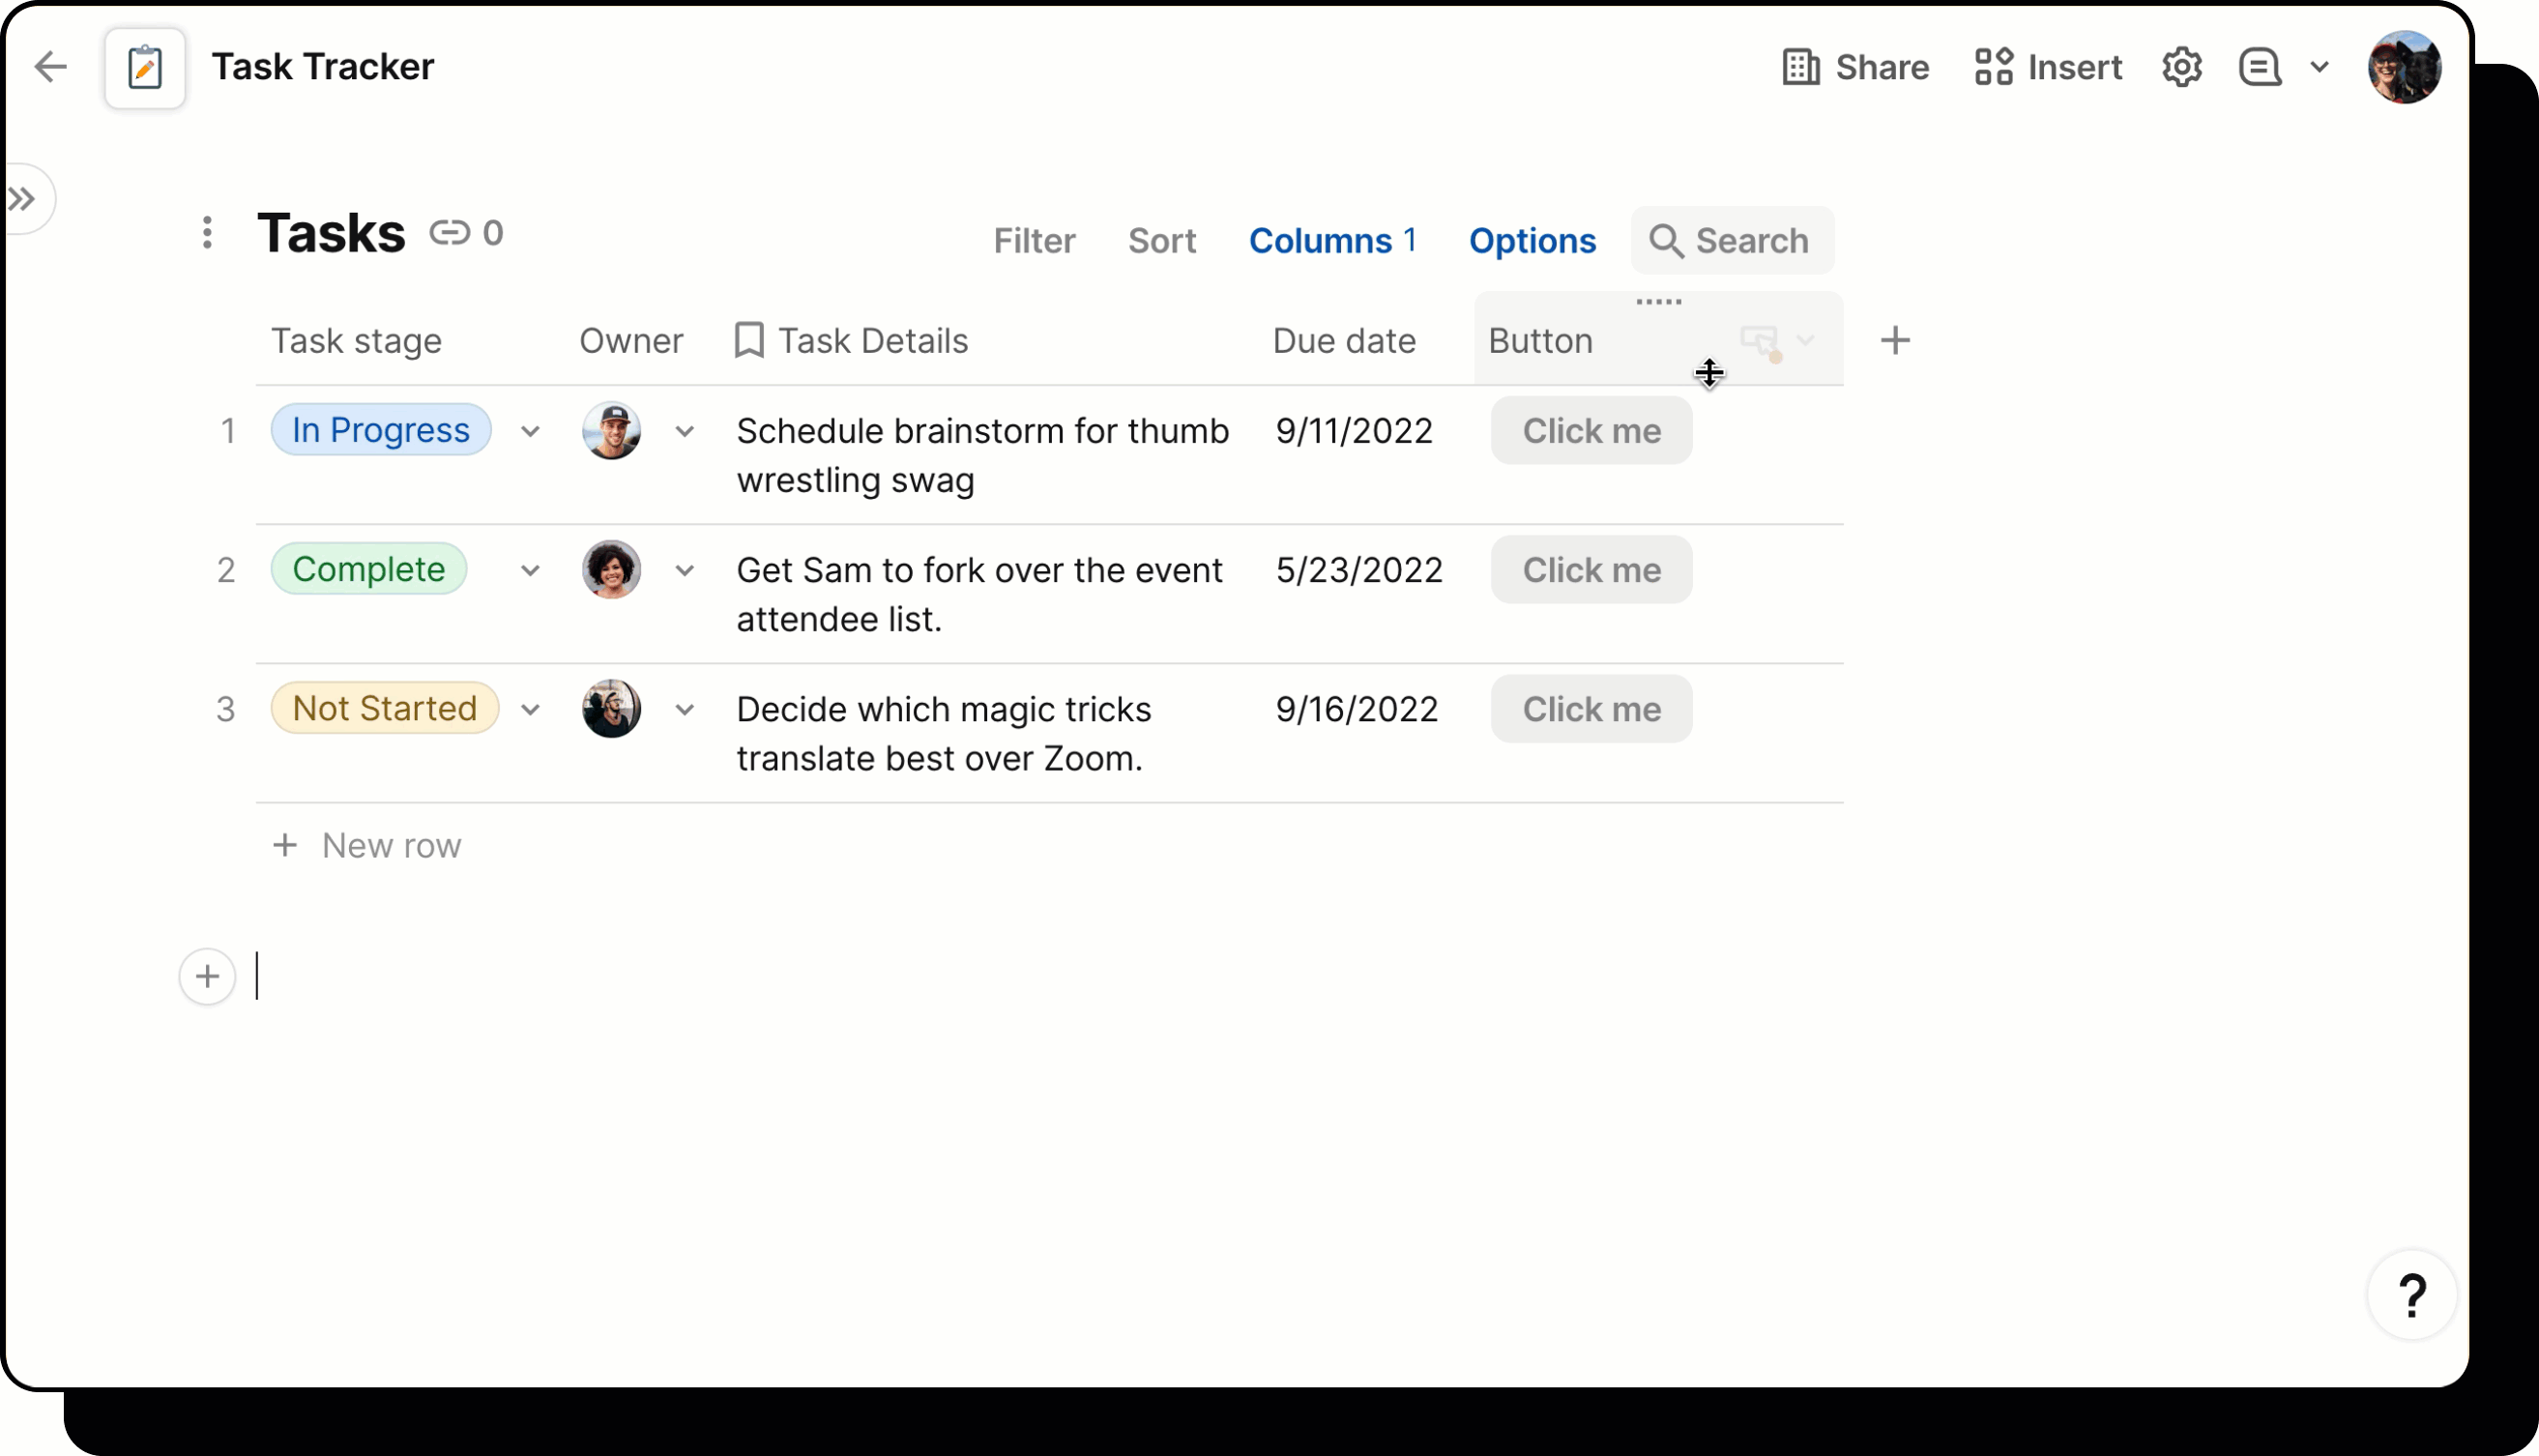
Task: Open the Sort menu
Action: (x=1161, y=241)
